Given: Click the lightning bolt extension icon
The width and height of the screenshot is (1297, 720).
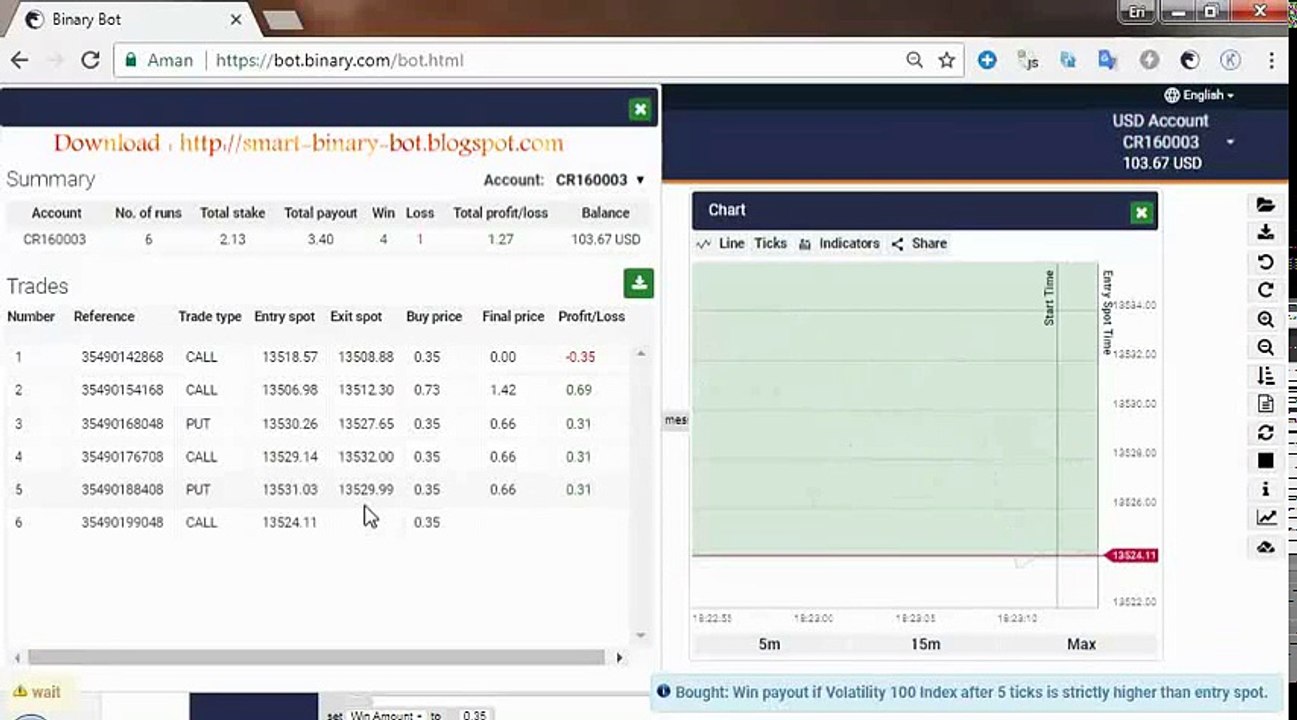Looking at the screenshot, I should 1149,60.
